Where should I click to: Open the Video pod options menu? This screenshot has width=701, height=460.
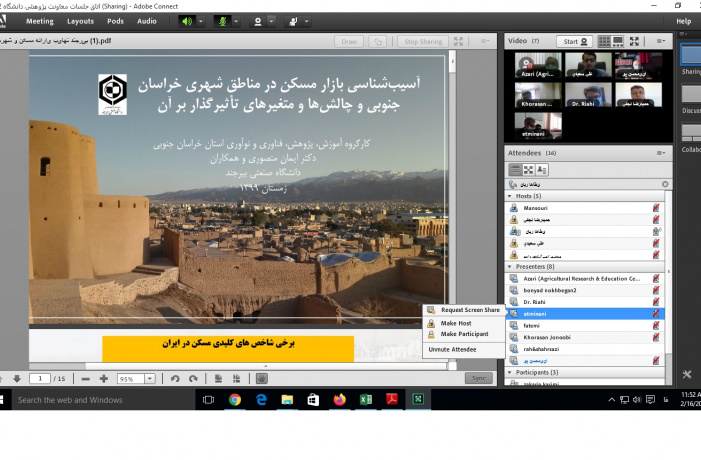[x=661, y=41]
